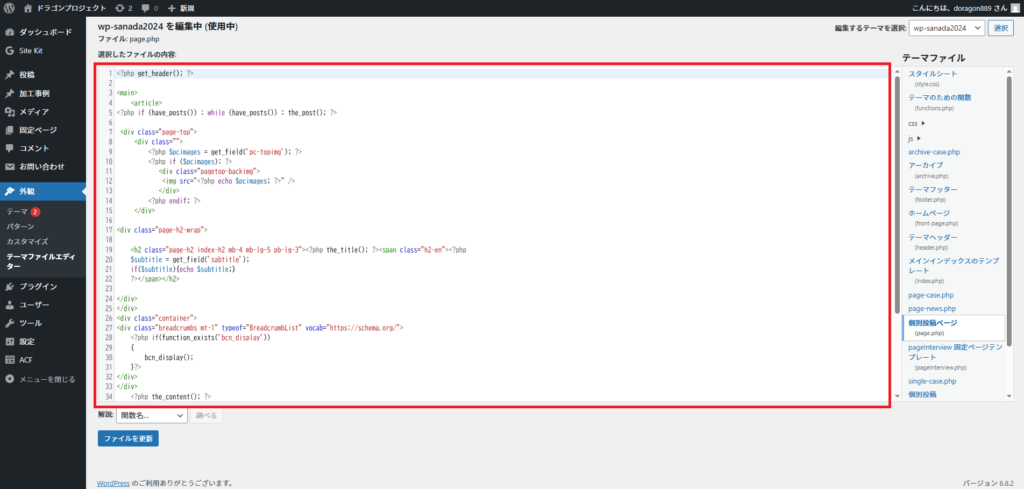
Task: Open ダッシュボード from the sidebar
Action: 44,32
